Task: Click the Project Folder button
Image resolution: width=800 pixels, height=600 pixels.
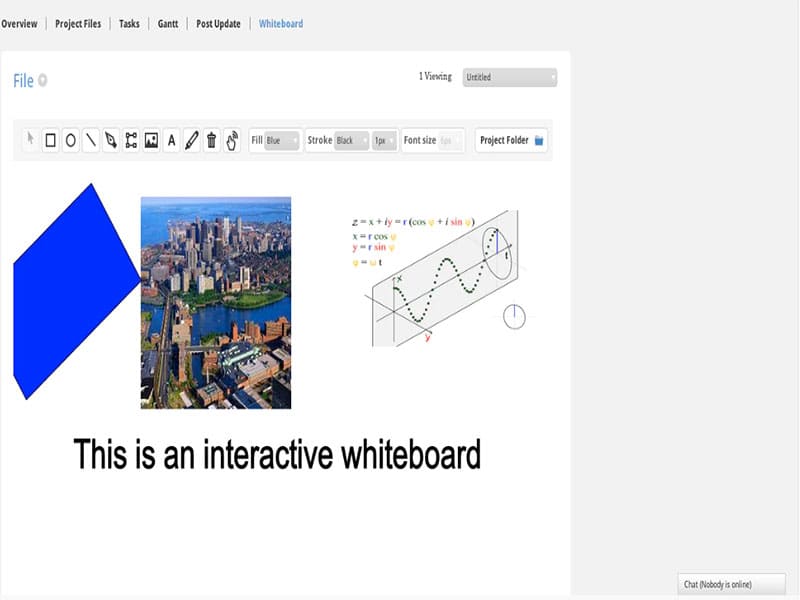Action: (511, 140)
